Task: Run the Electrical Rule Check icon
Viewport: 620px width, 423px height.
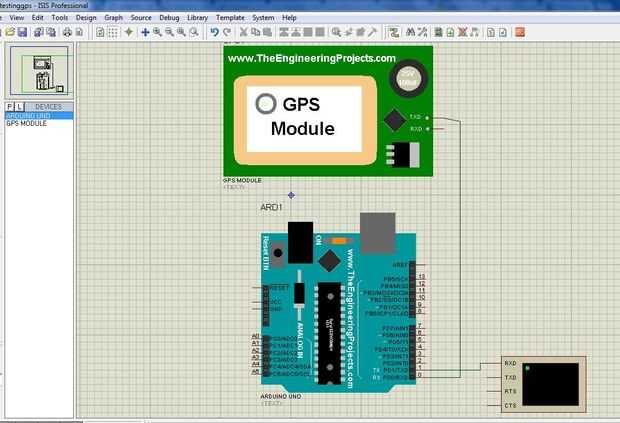Action: [x=503, y=32]
